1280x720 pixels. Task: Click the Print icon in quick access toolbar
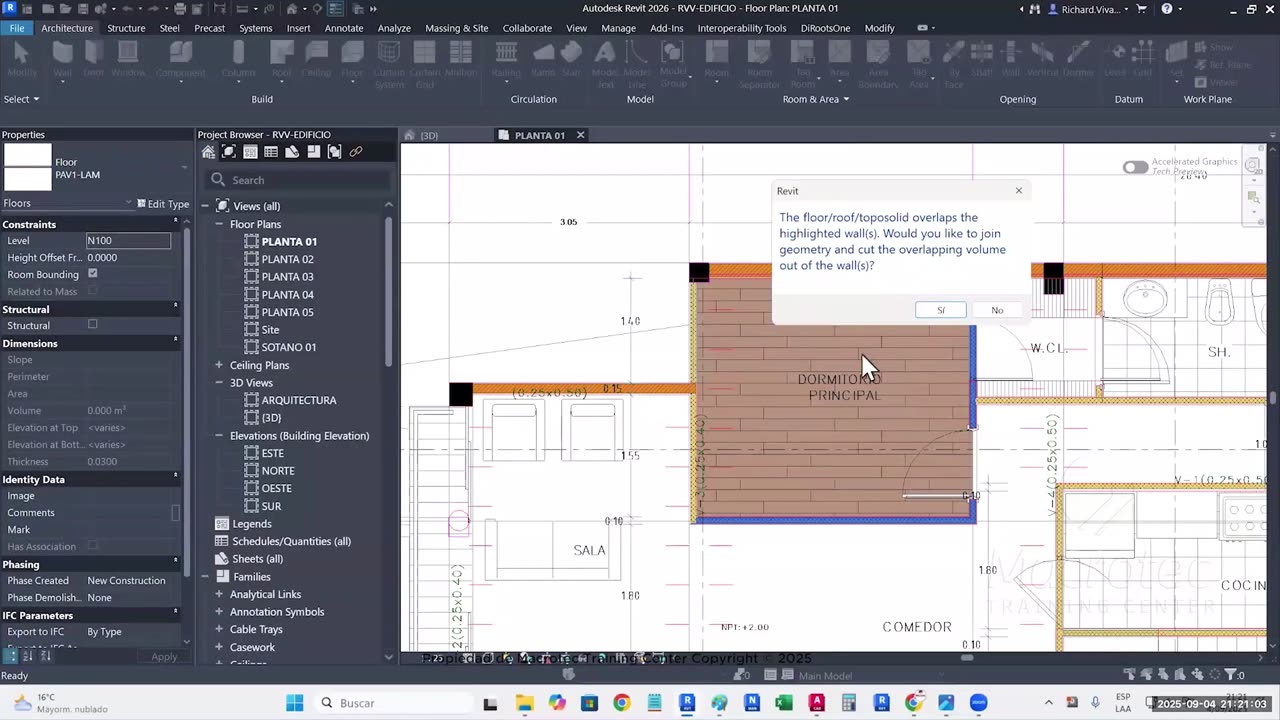coord(180,9)
